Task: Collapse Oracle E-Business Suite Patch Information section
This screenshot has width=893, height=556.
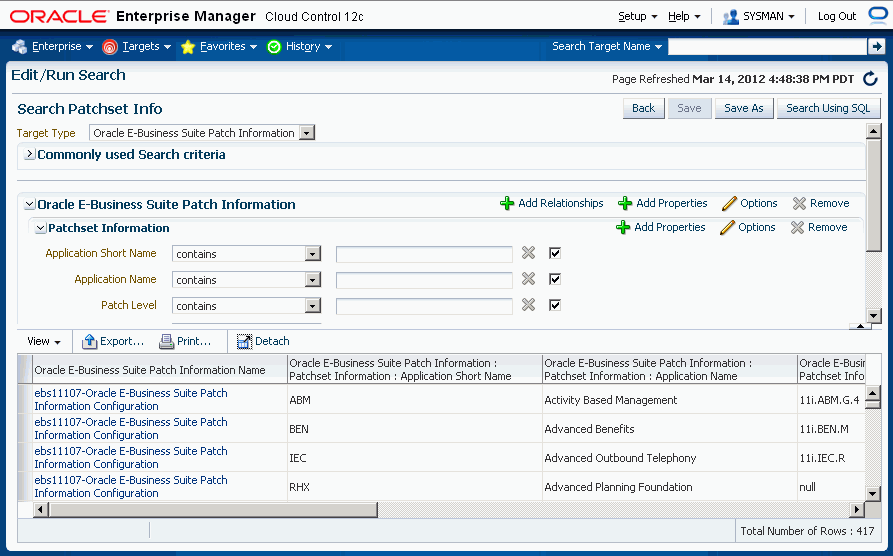Action: point(30,204)
